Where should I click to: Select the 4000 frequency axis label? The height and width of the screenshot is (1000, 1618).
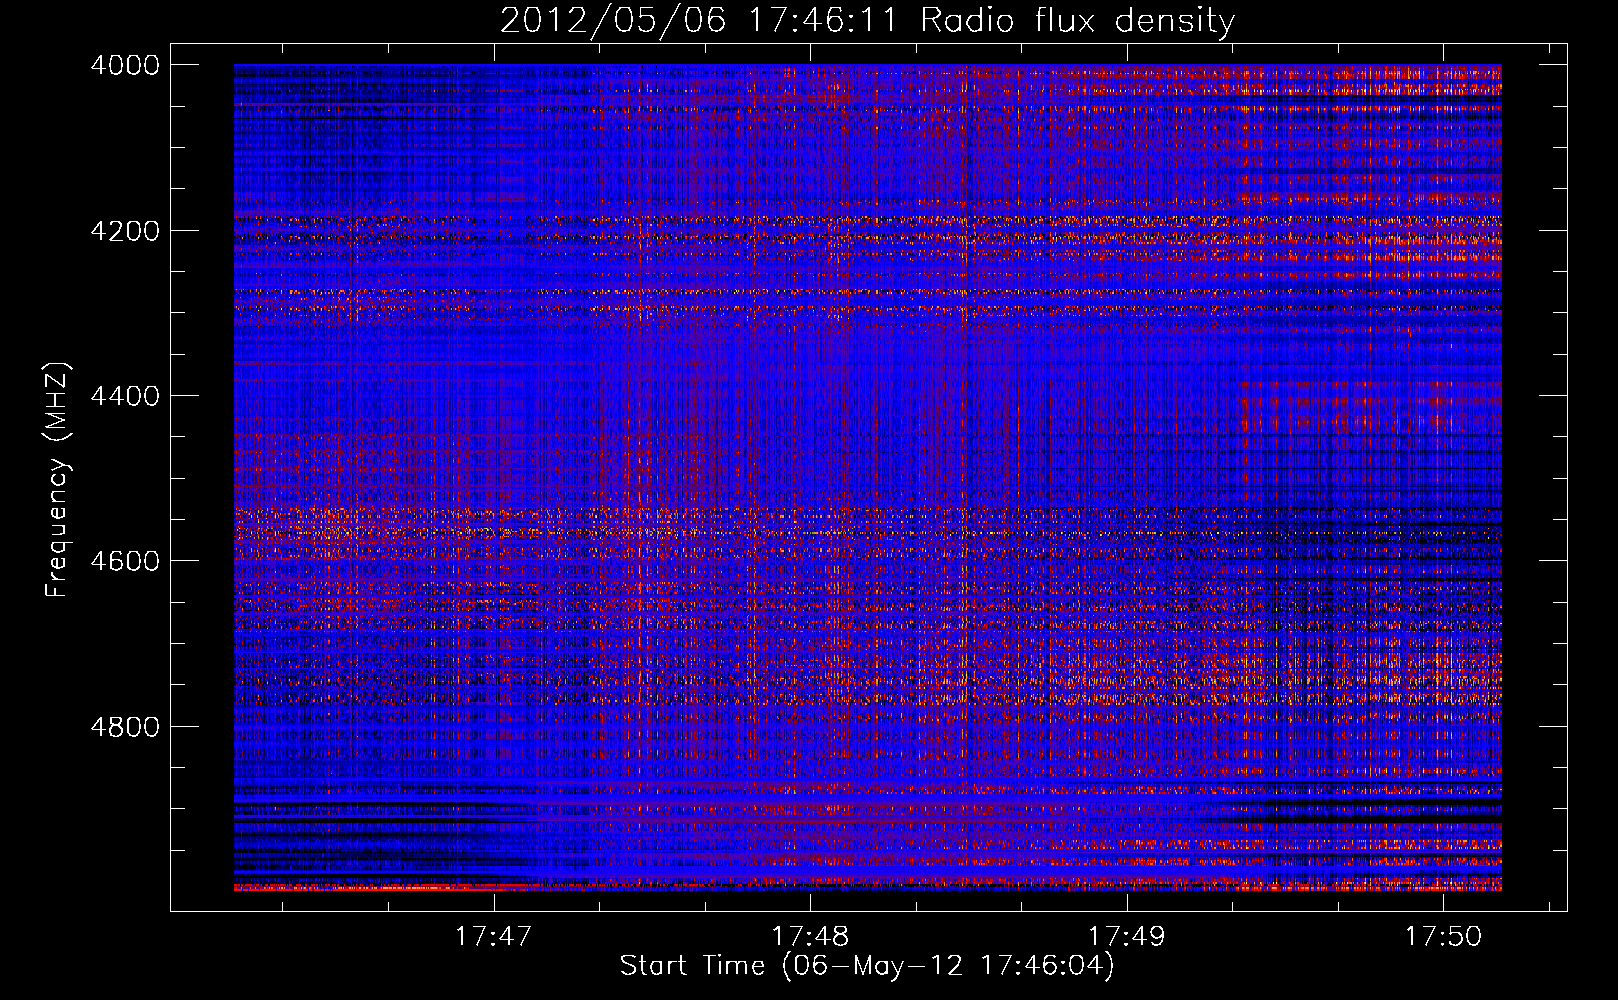124,65
